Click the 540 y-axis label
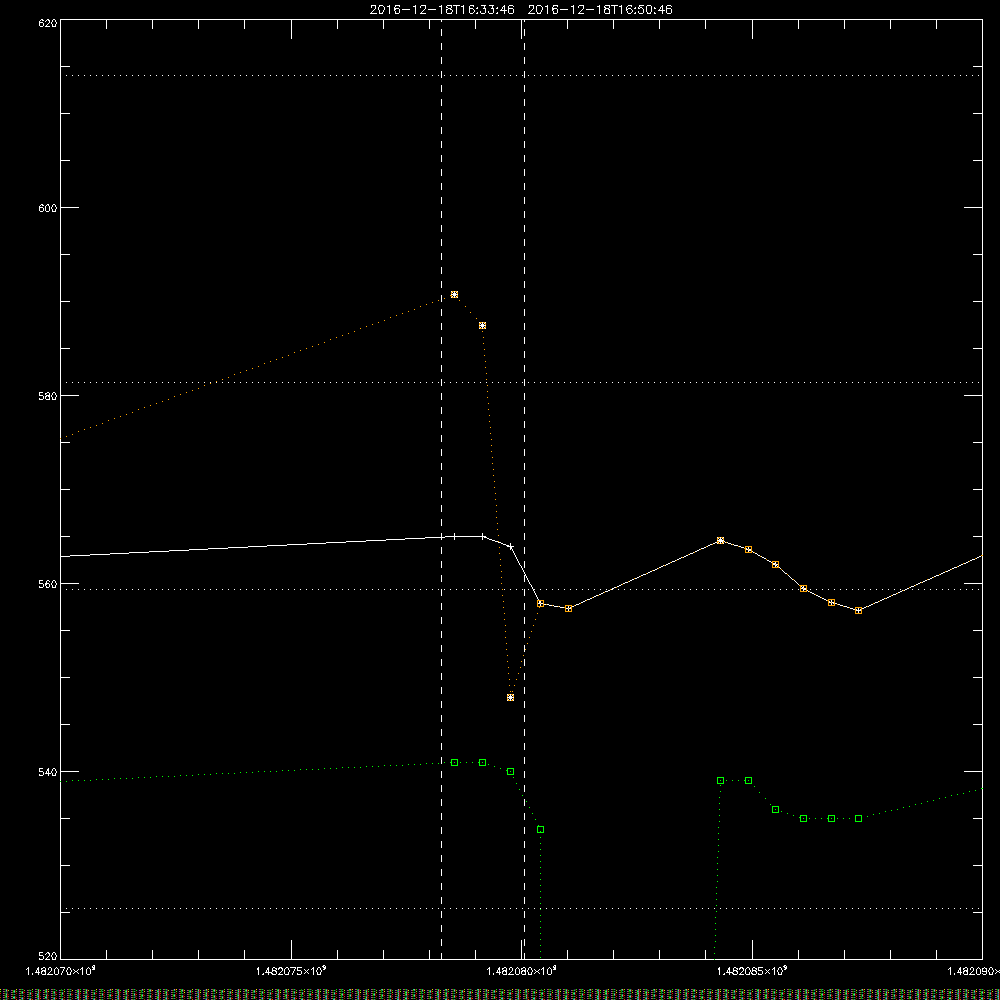1000x1000 pixels. point(48,772)
